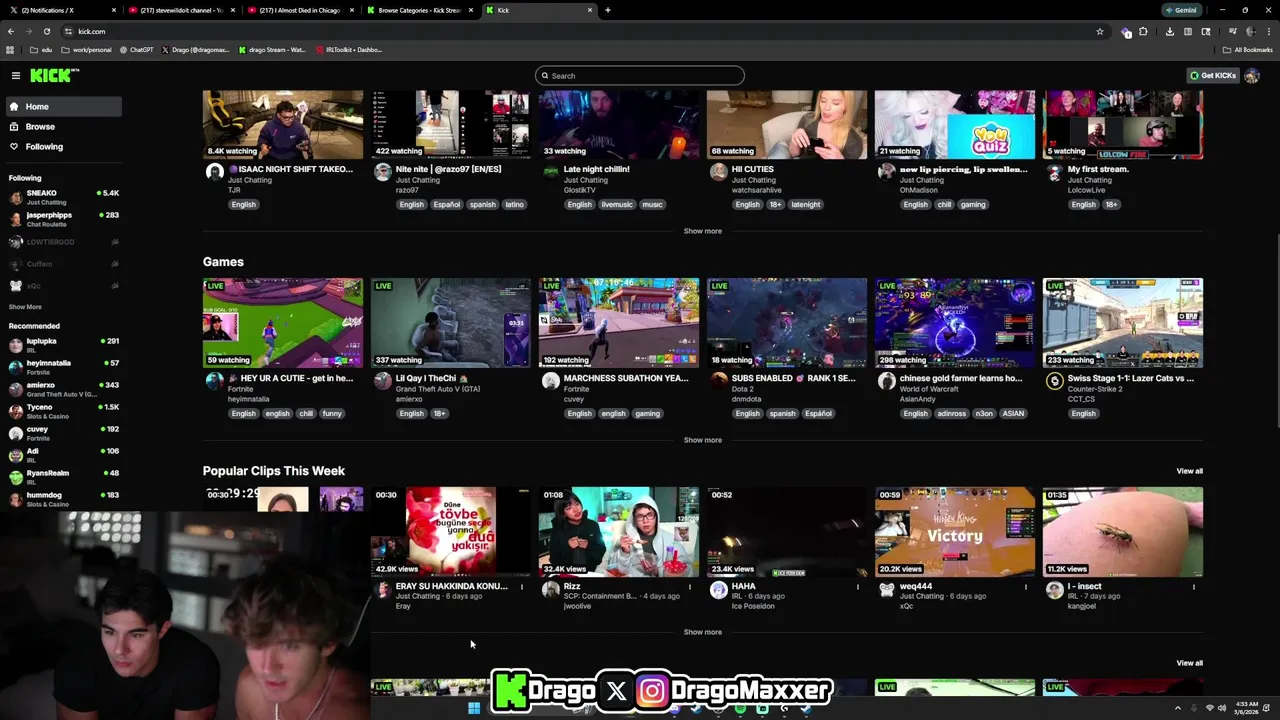The height and width of the screenshot is (720, 1280).
Task: Switch to Notifications / X browser tab
Action: click(62, 10)
